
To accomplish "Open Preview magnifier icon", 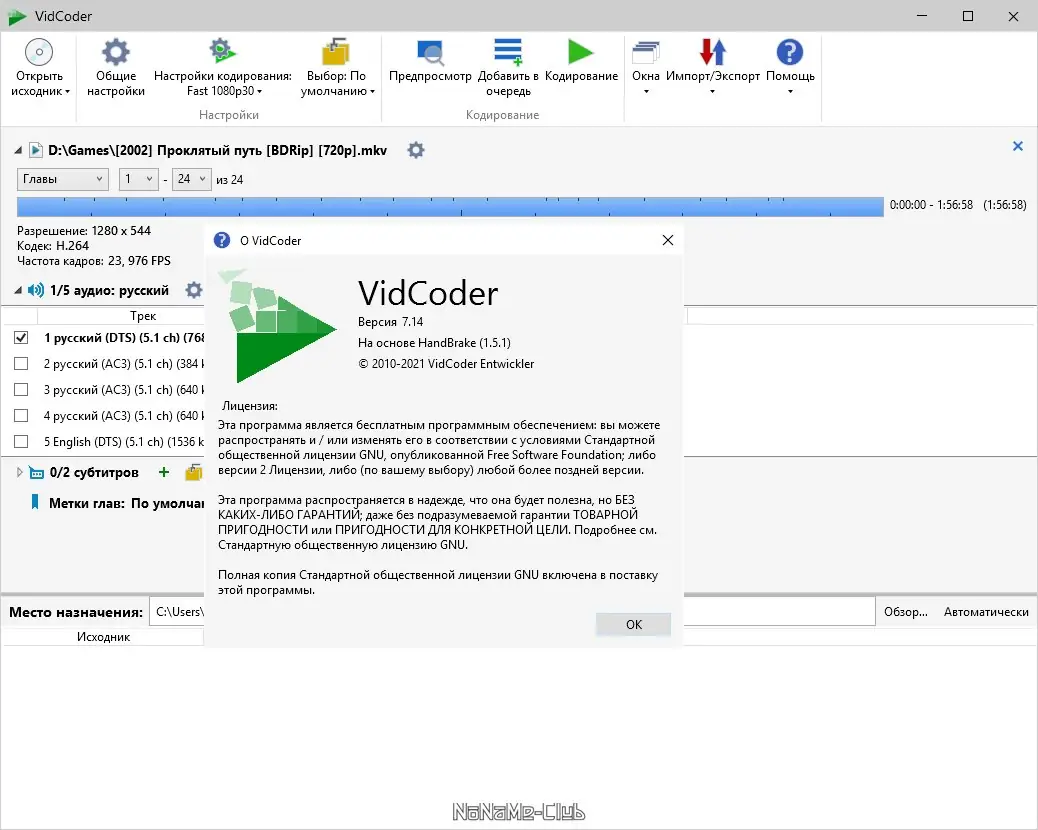I will coord(430,52).
